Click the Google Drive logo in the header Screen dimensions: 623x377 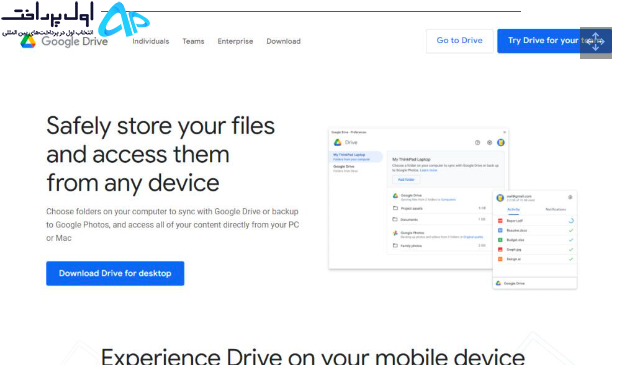pos(64,41)
